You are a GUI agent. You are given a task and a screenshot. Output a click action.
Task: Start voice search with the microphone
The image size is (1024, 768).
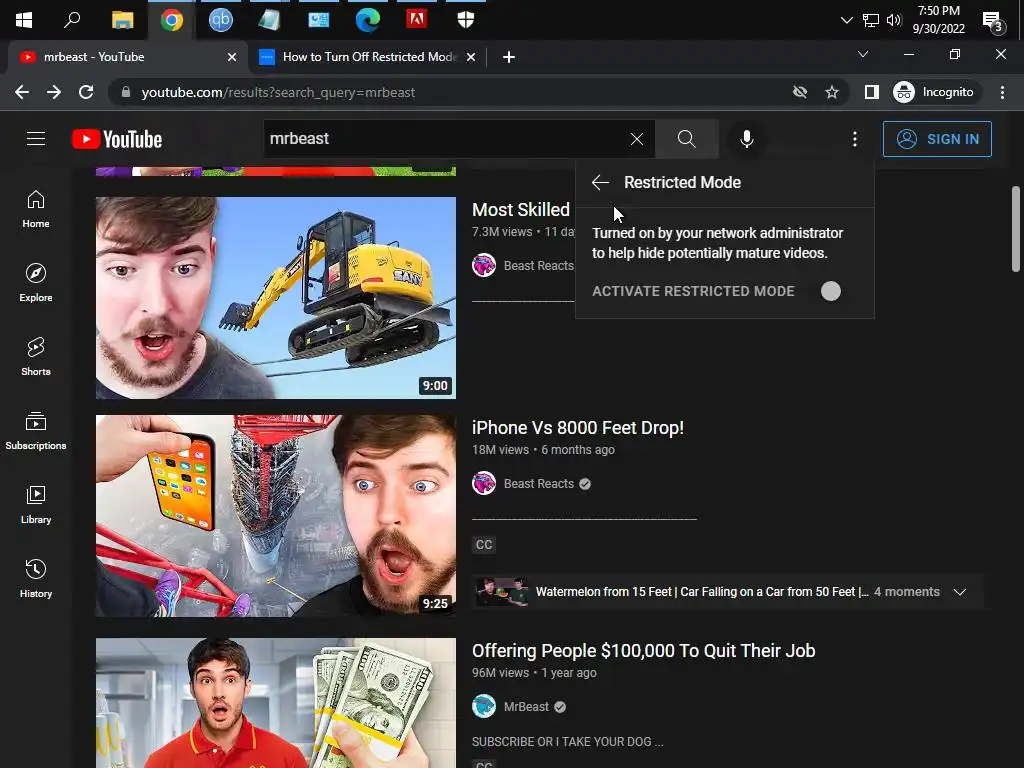point(746,138)
